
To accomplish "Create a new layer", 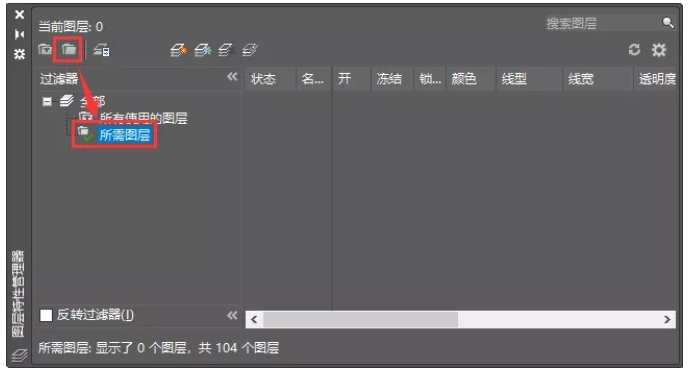I will [178, 50].
